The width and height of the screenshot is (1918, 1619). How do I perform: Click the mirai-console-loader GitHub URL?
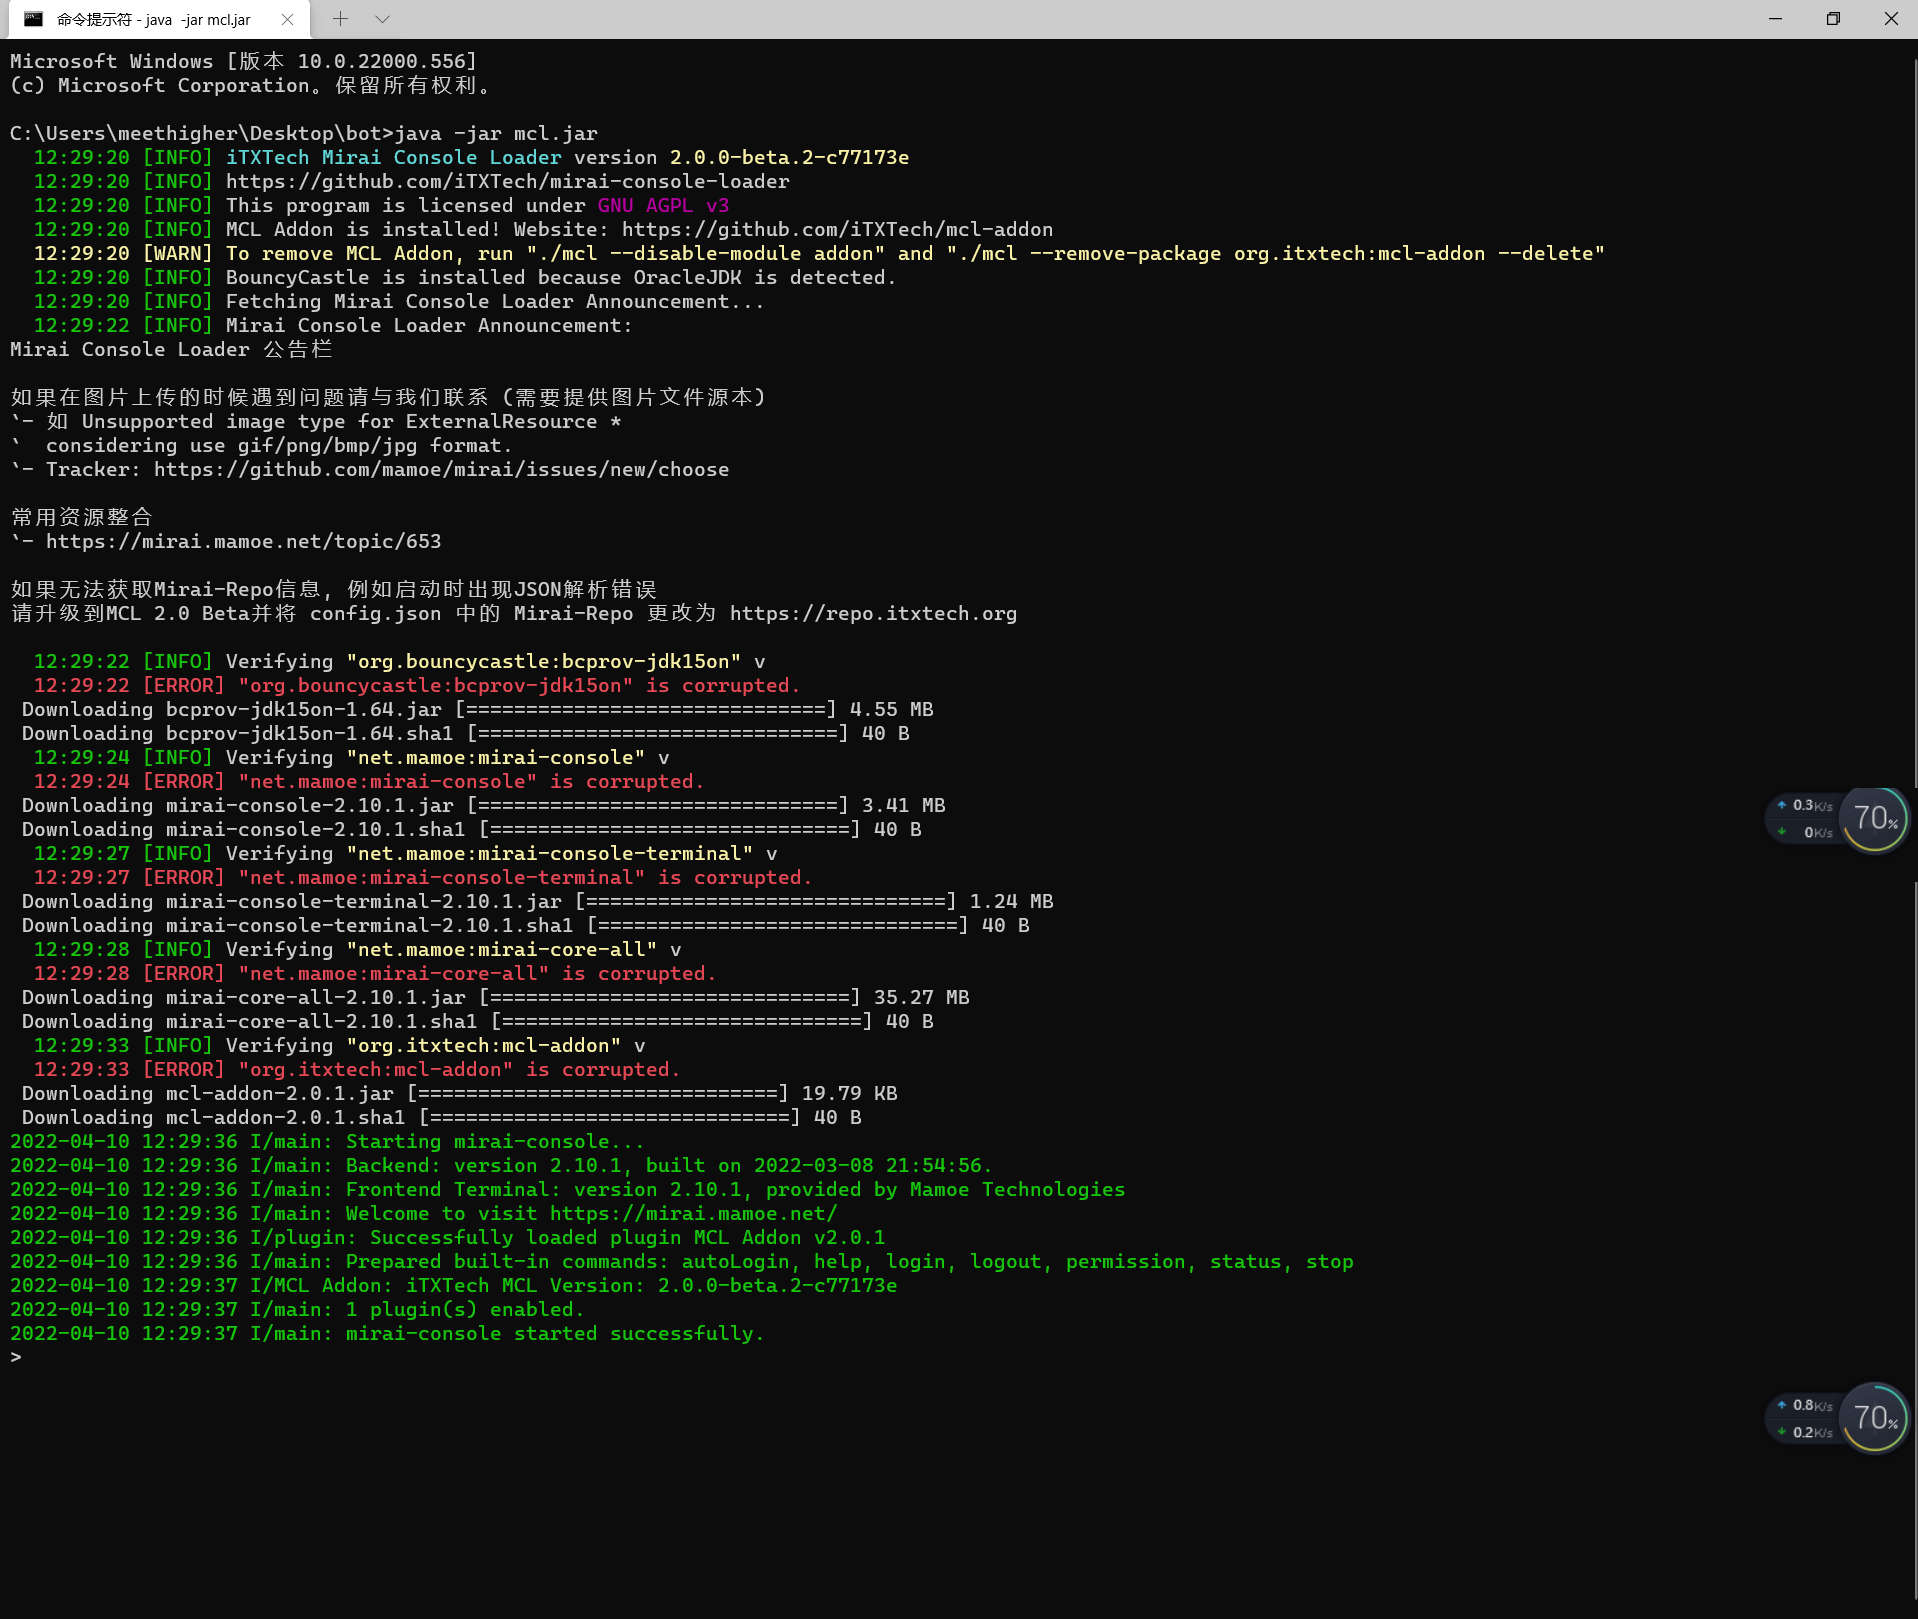tap(507, 181)
